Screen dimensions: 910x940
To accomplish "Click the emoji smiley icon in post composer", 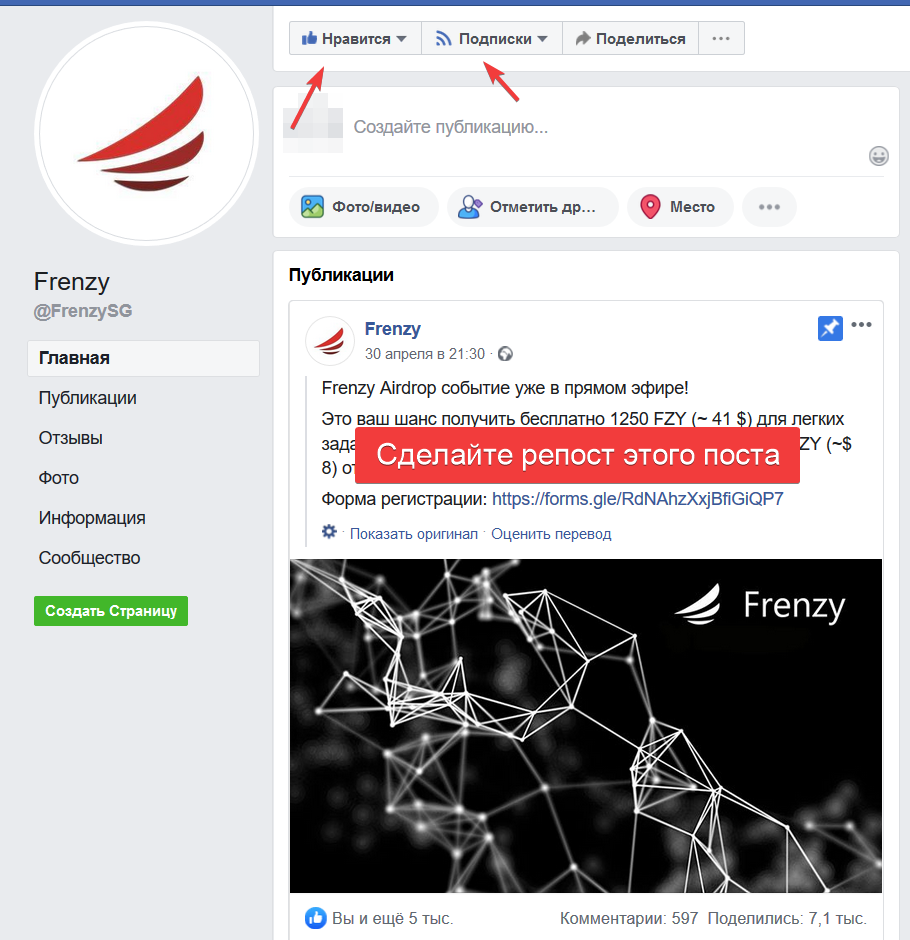I will tap(878, 156).
